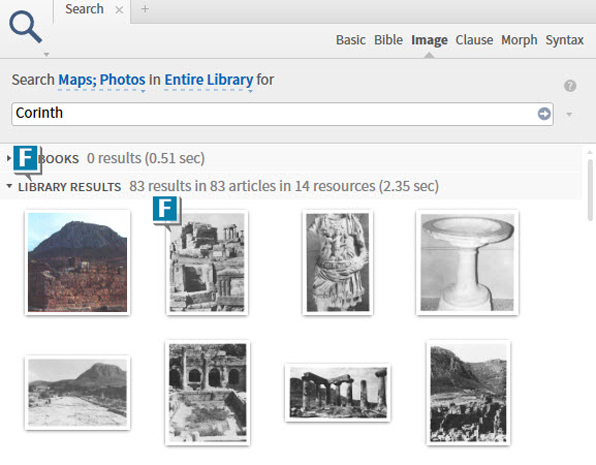Run the search with the arrow button
This screenshot has width=596, height=465.
point(544,113)
